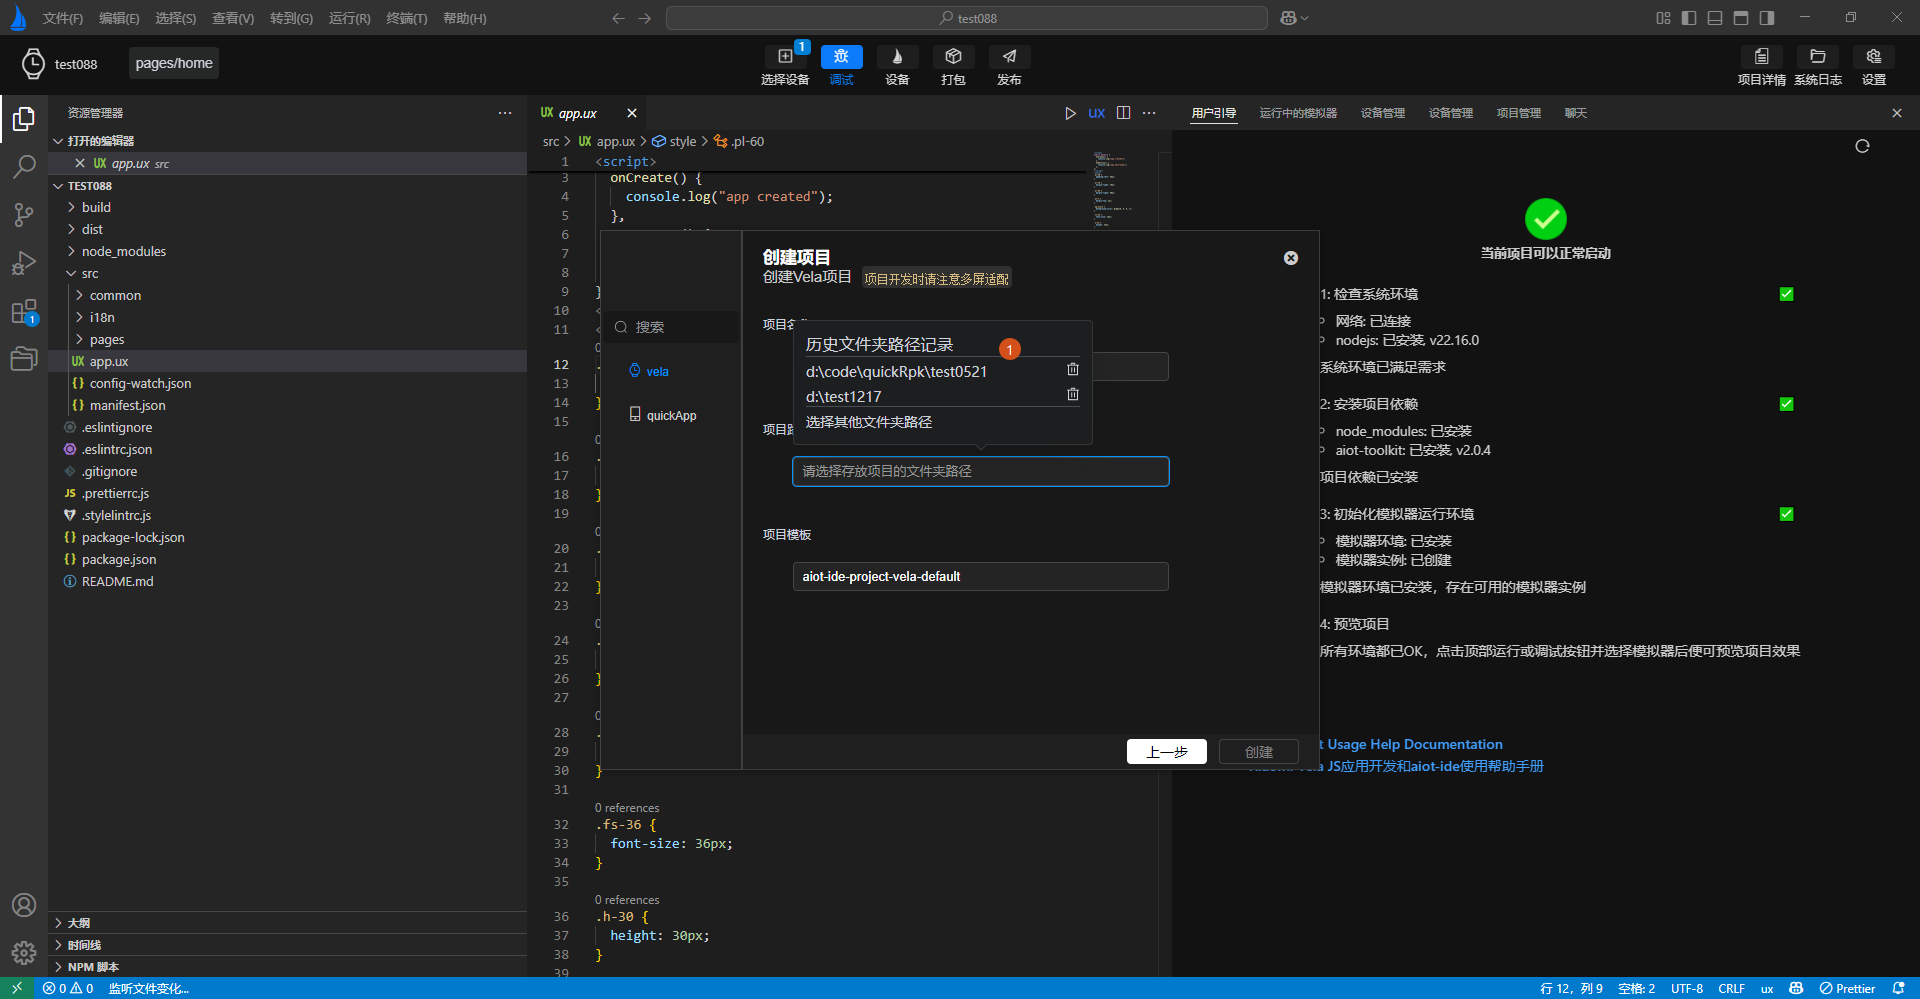1920x999 pixels.
Task: Delete history path d:\test1217 with trash icon
Action: (1073, 395)
